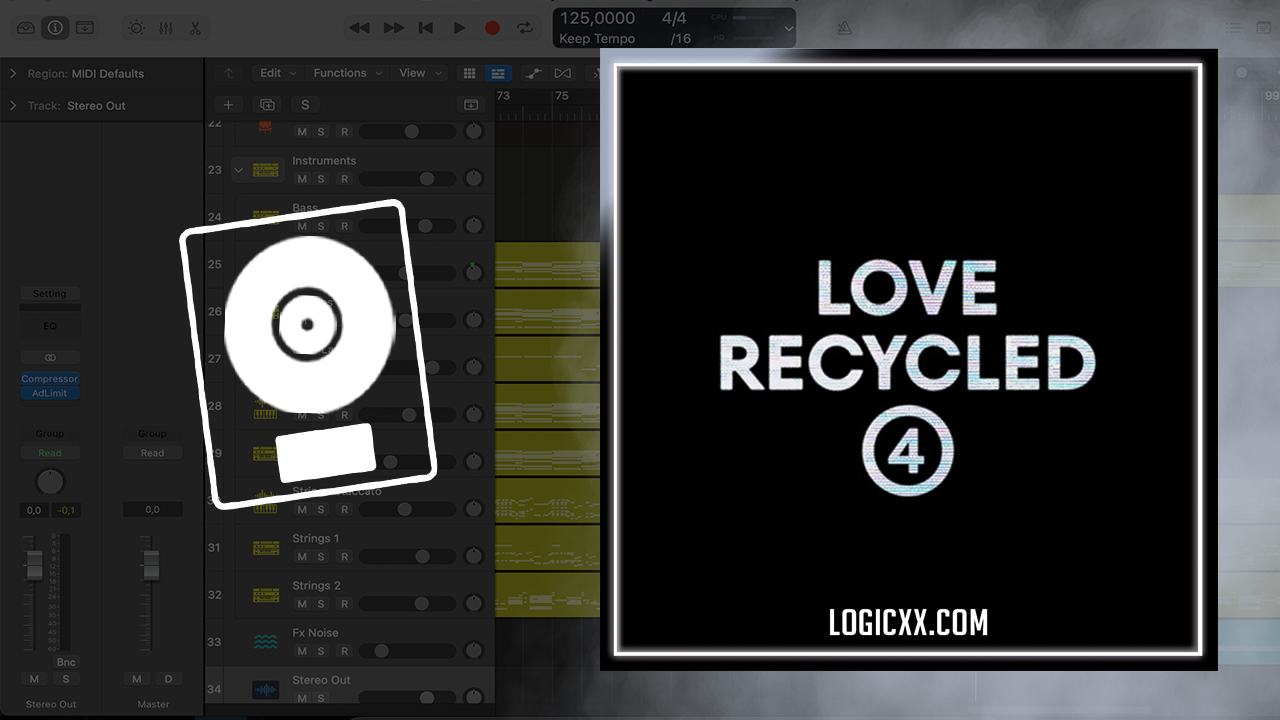Click the Duplicate Track icon
1280x720 pixels.
(267, 105)
